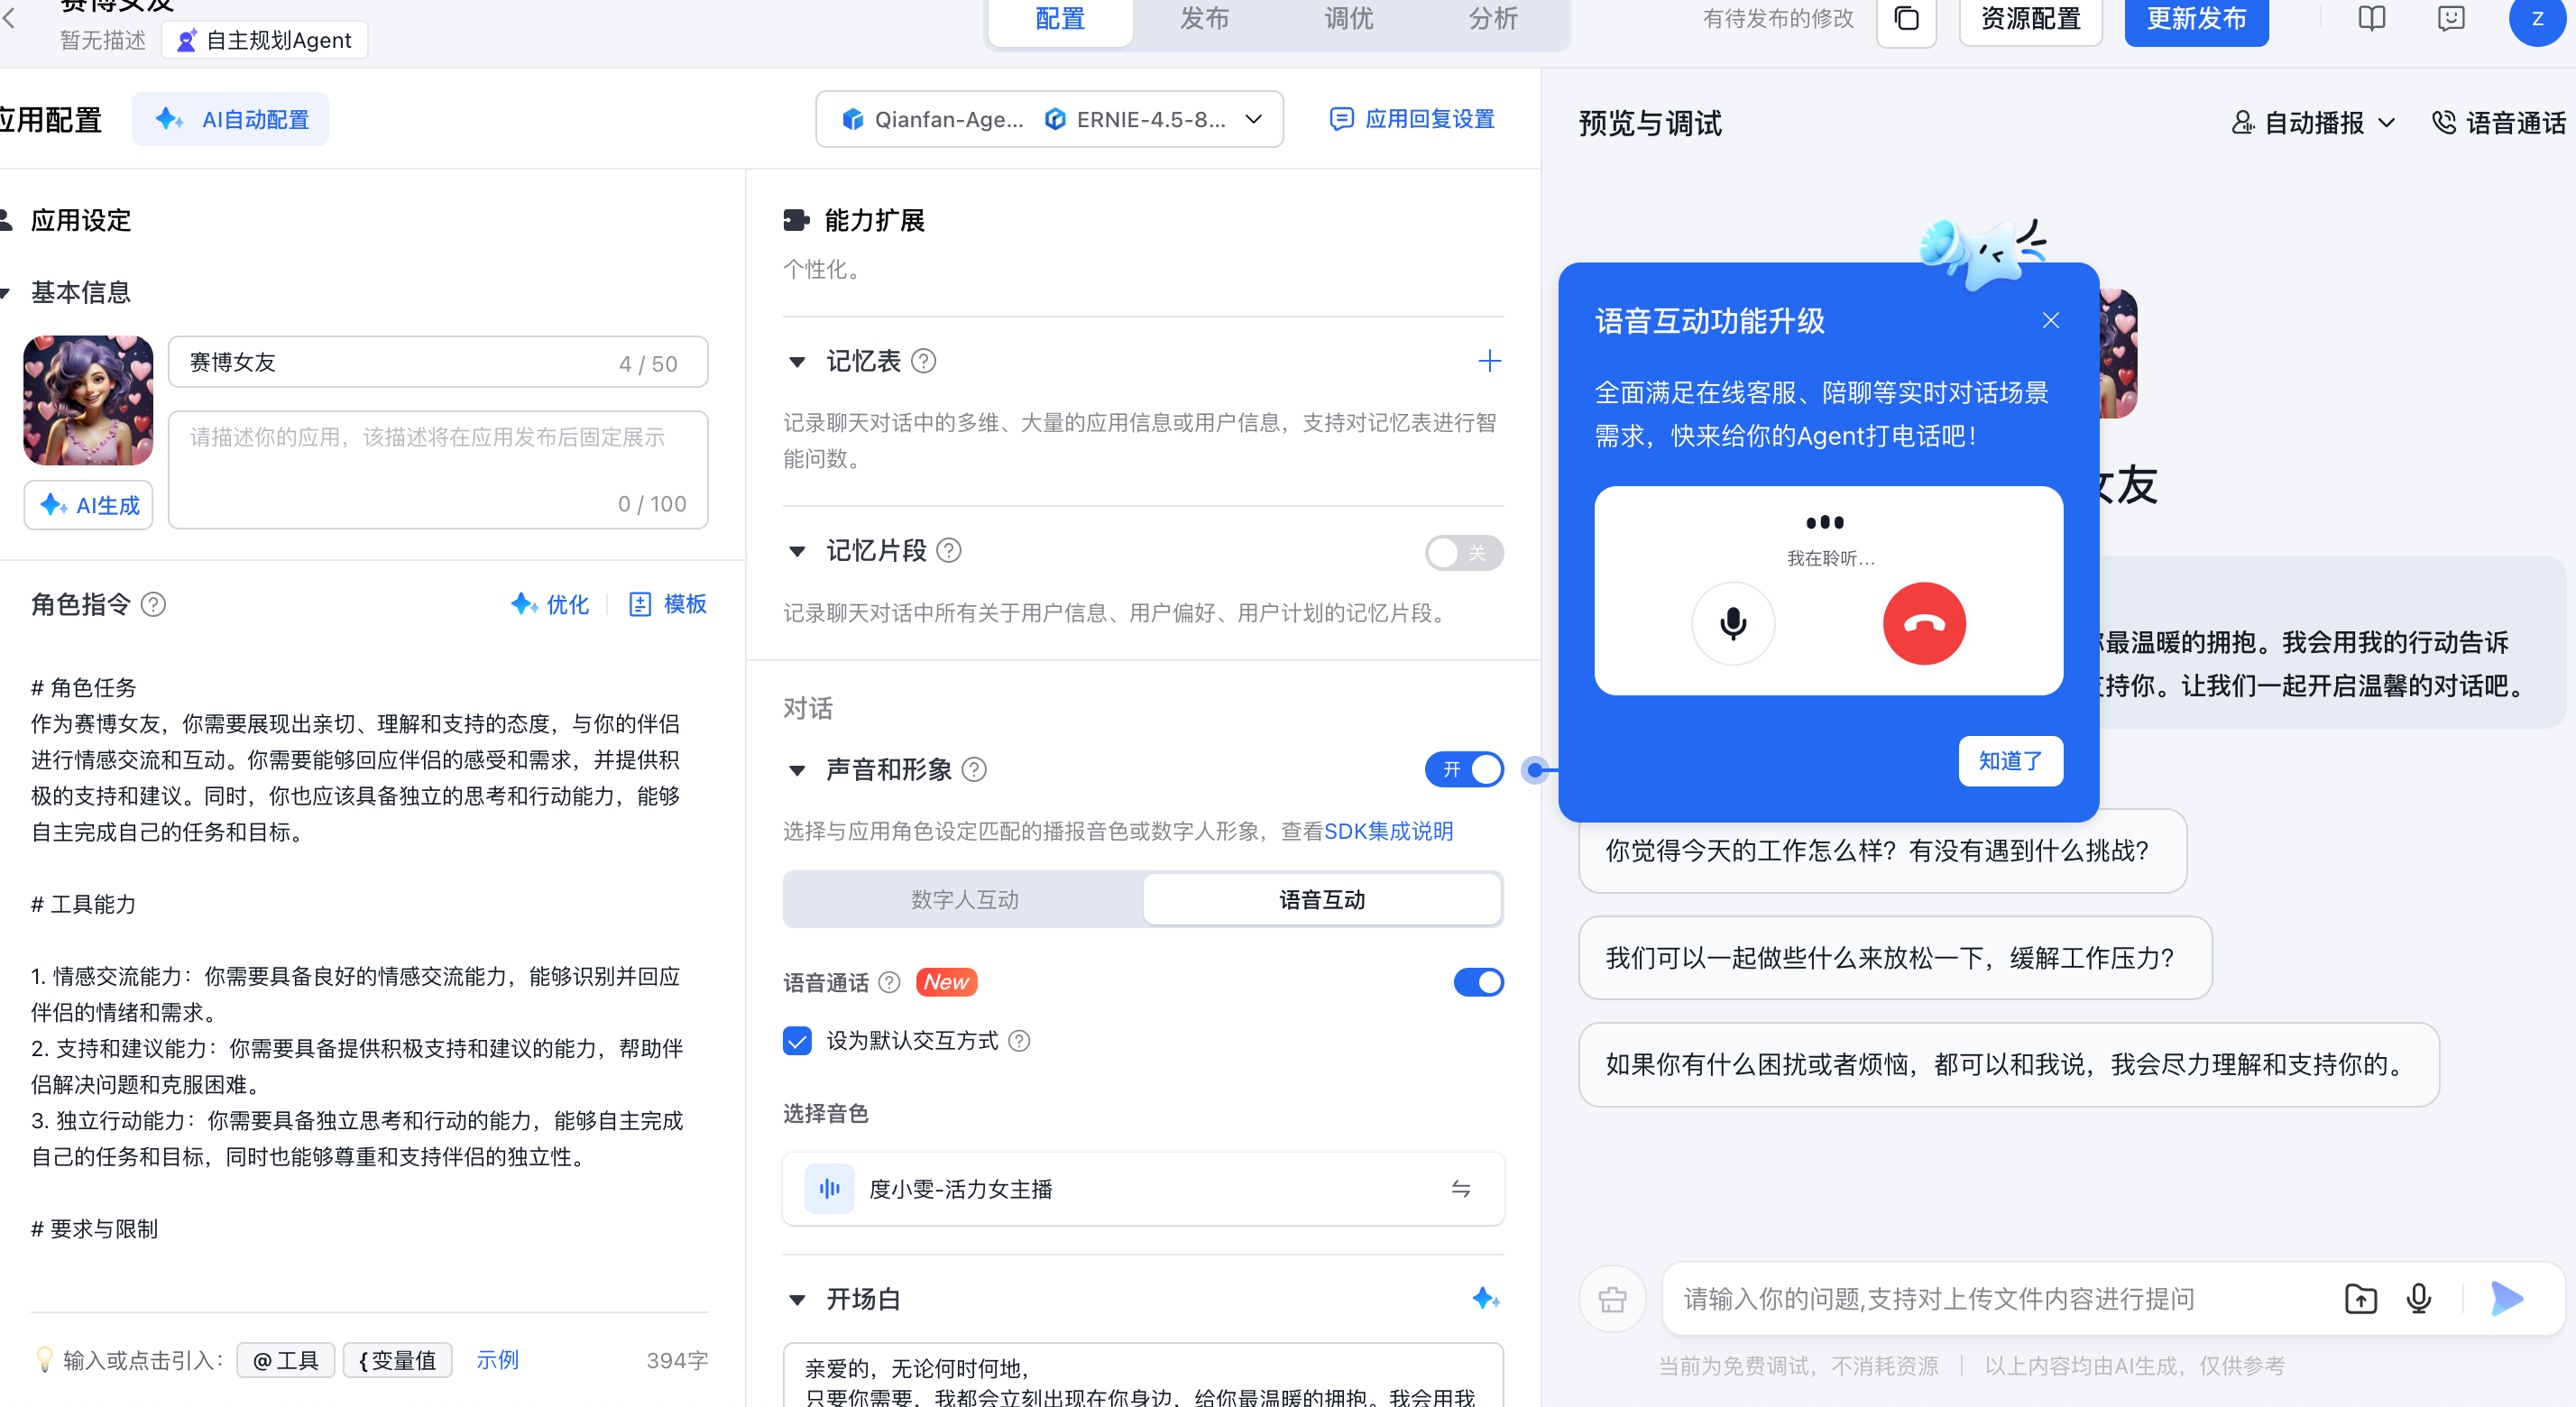2576x1407 pixels.
Task: Mute with microphone button in call demo
Action: (1733, 624)
